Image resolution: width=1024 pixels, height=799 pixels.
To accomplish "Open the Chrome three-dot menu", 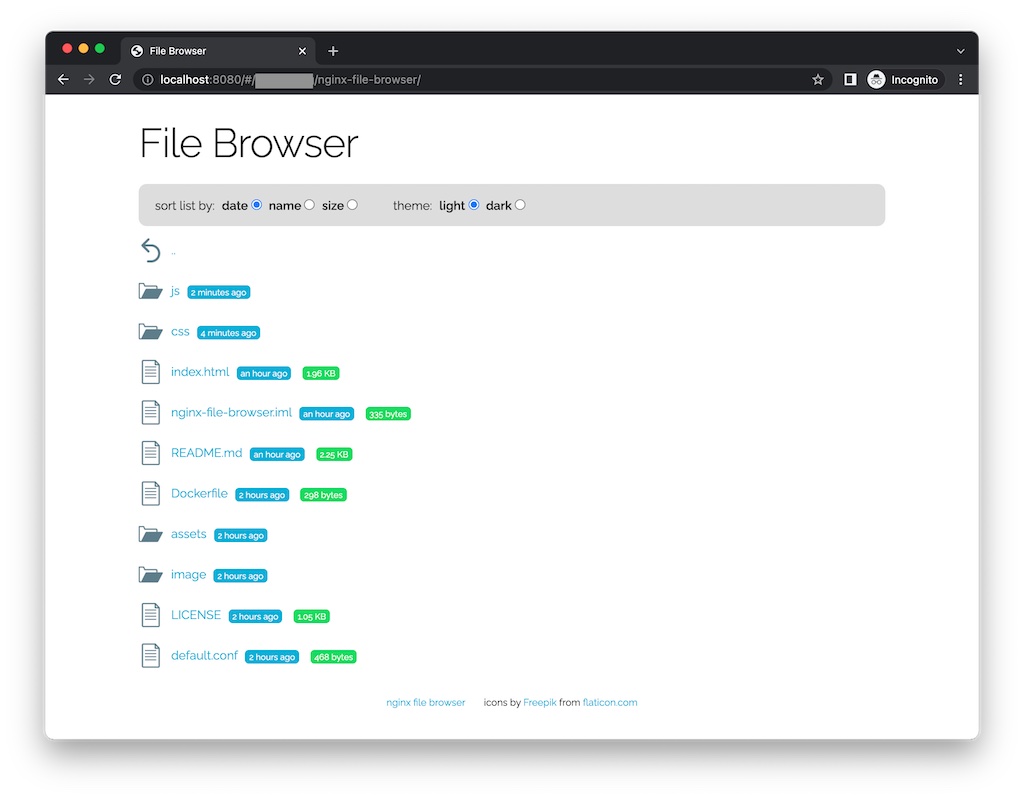I will pyautogui.click(x=961, y=80).
